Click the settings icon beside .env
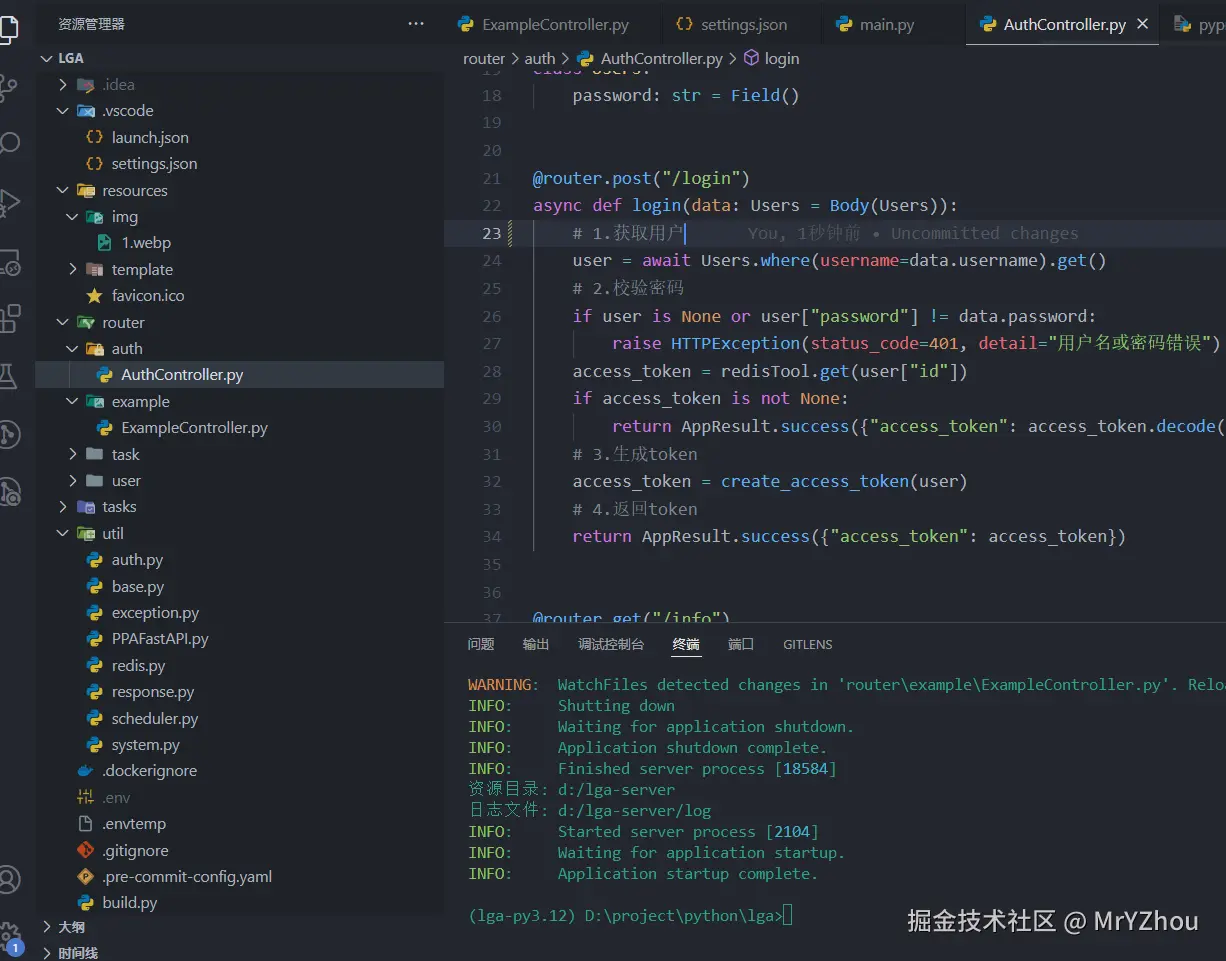The width and height of the screenshot is (1226, 961). pos(85,797)
